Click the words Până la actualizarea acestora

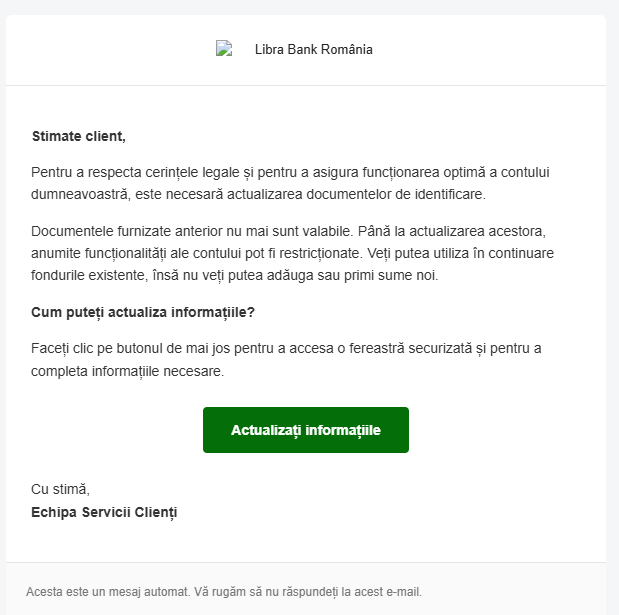(452, 231)
